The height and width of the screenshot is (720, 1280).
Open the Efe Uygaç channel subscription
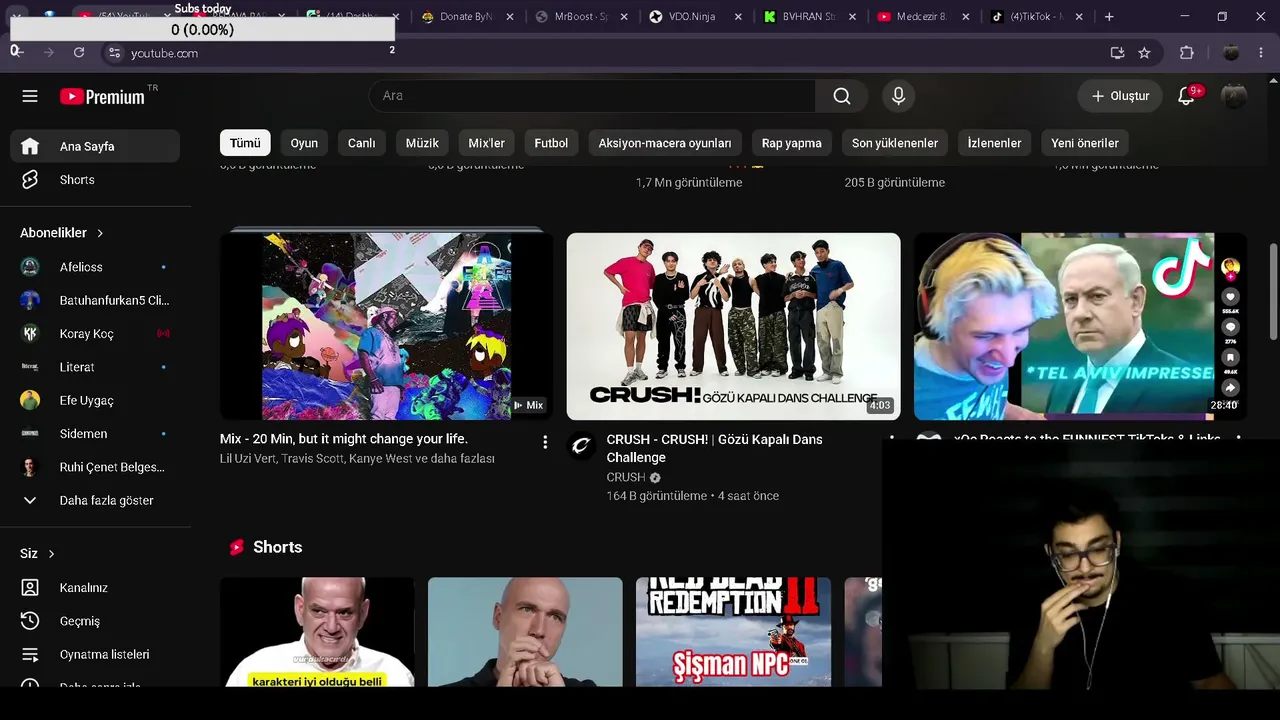pyautogui.click(x=95, y=401)
